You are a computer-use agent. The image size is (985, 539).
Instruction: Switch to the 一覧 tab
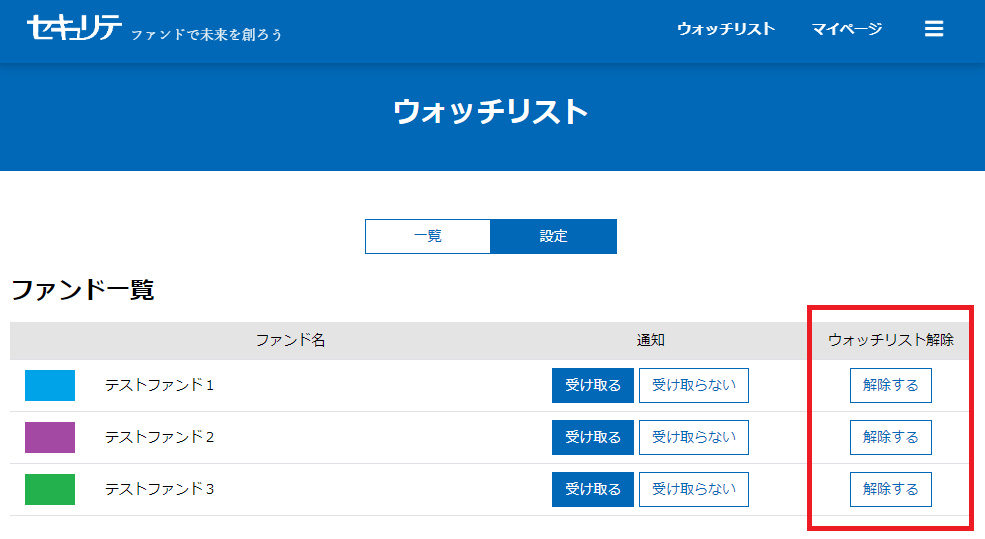(428, 236)
